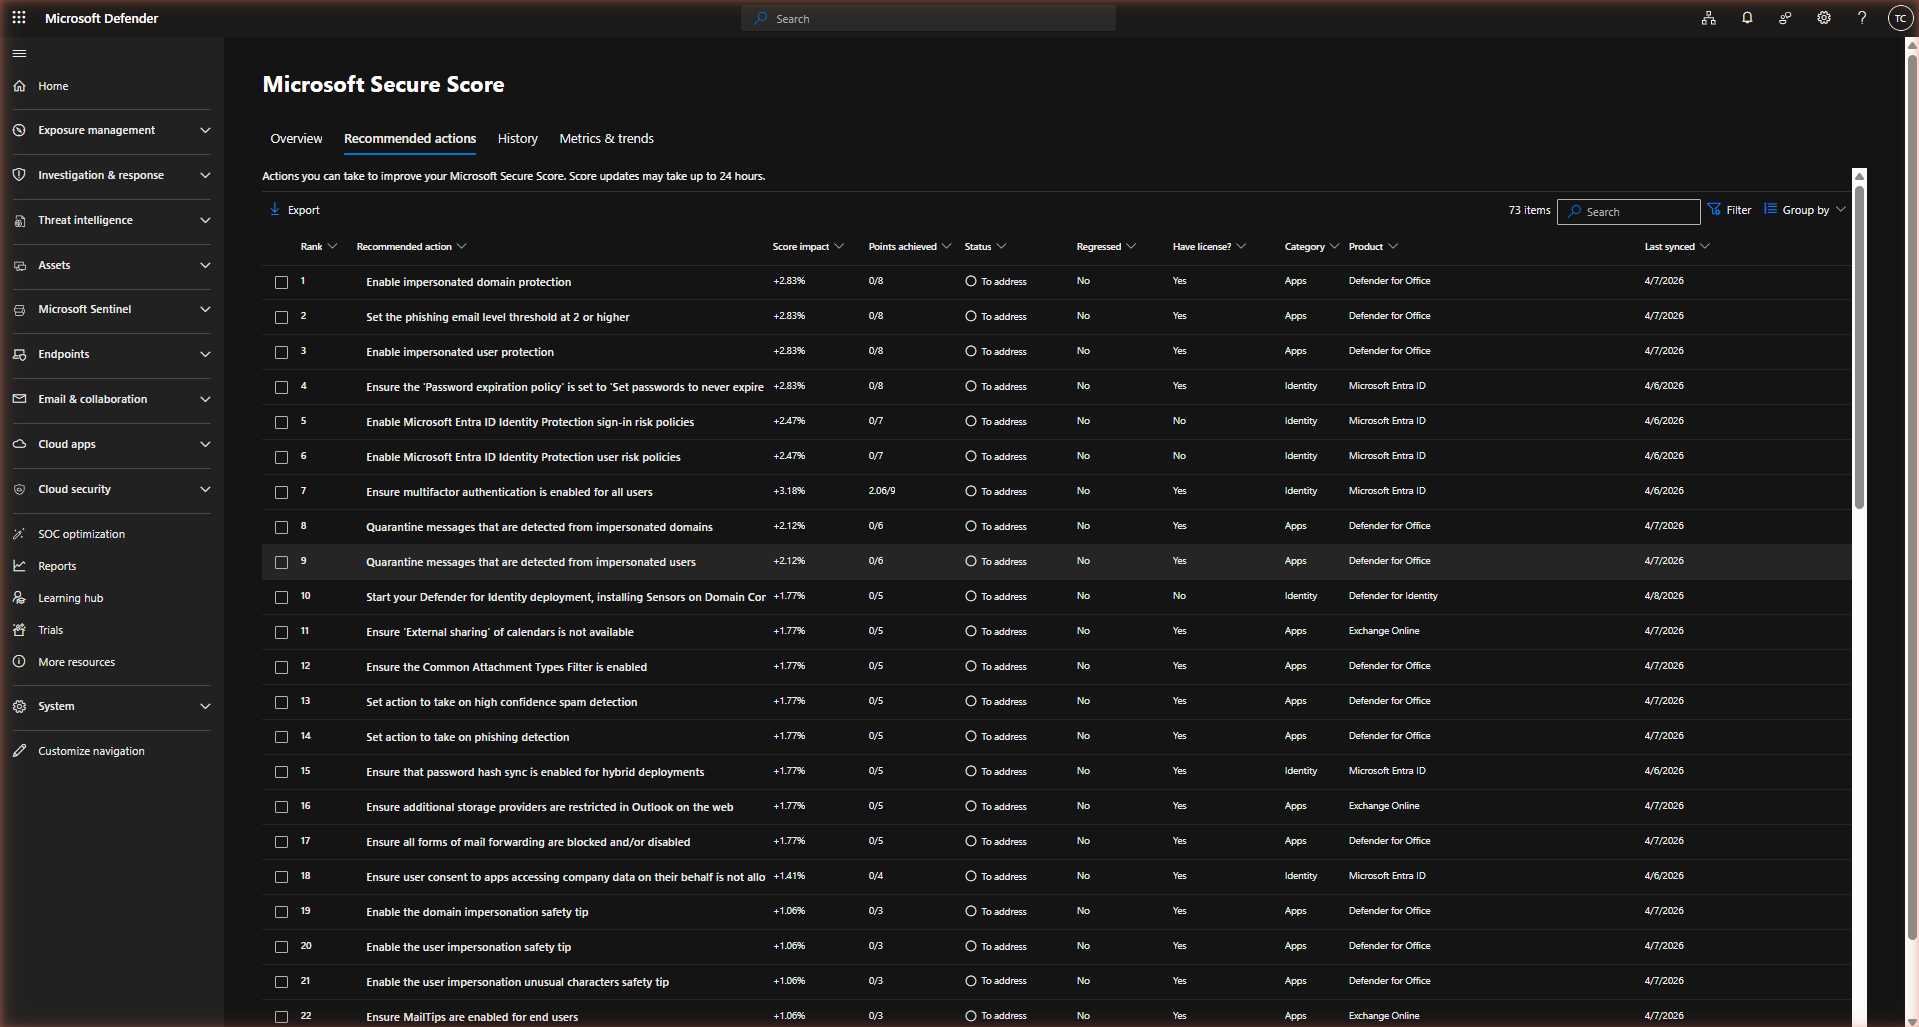Collapse the navigation hamburger menu

19,53
